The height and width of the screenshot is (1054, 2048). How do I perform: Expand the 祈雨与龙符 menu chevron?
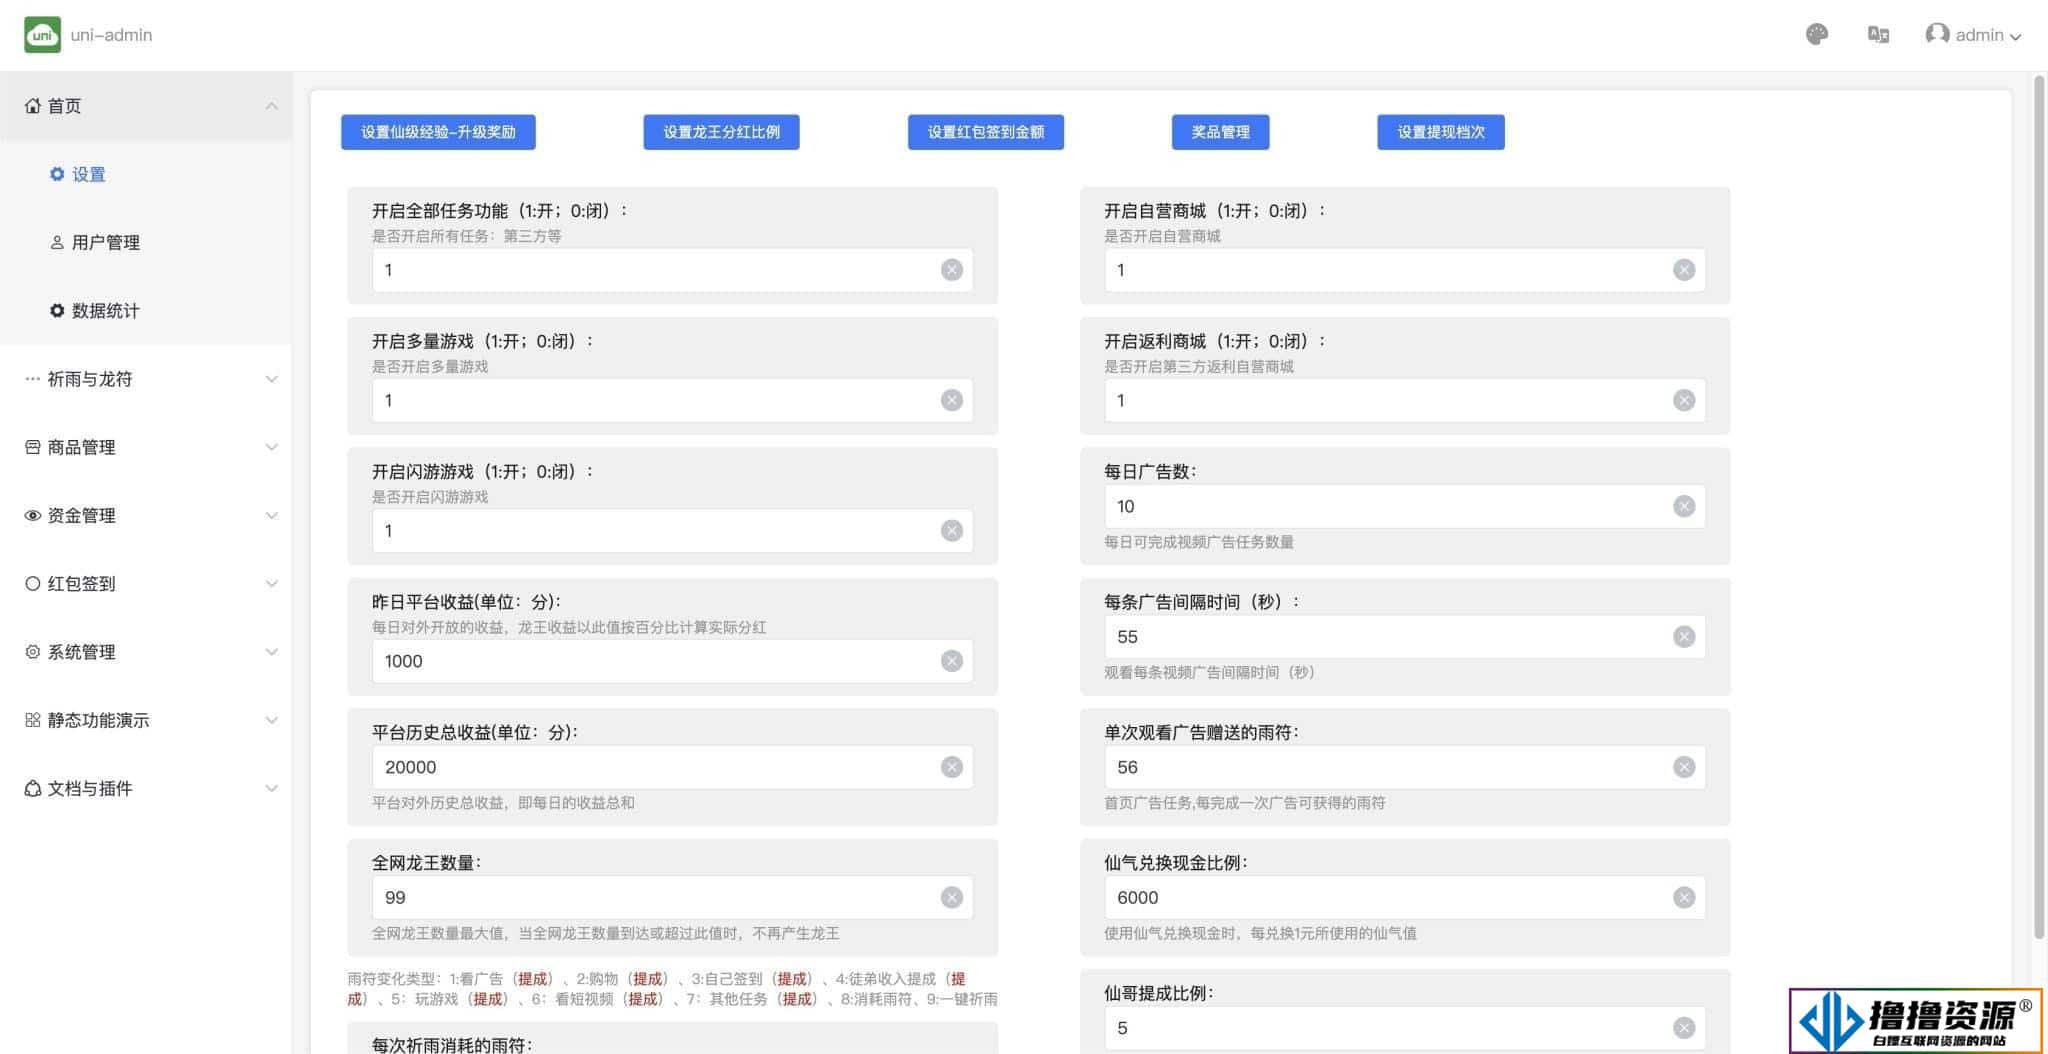point(271,379)
